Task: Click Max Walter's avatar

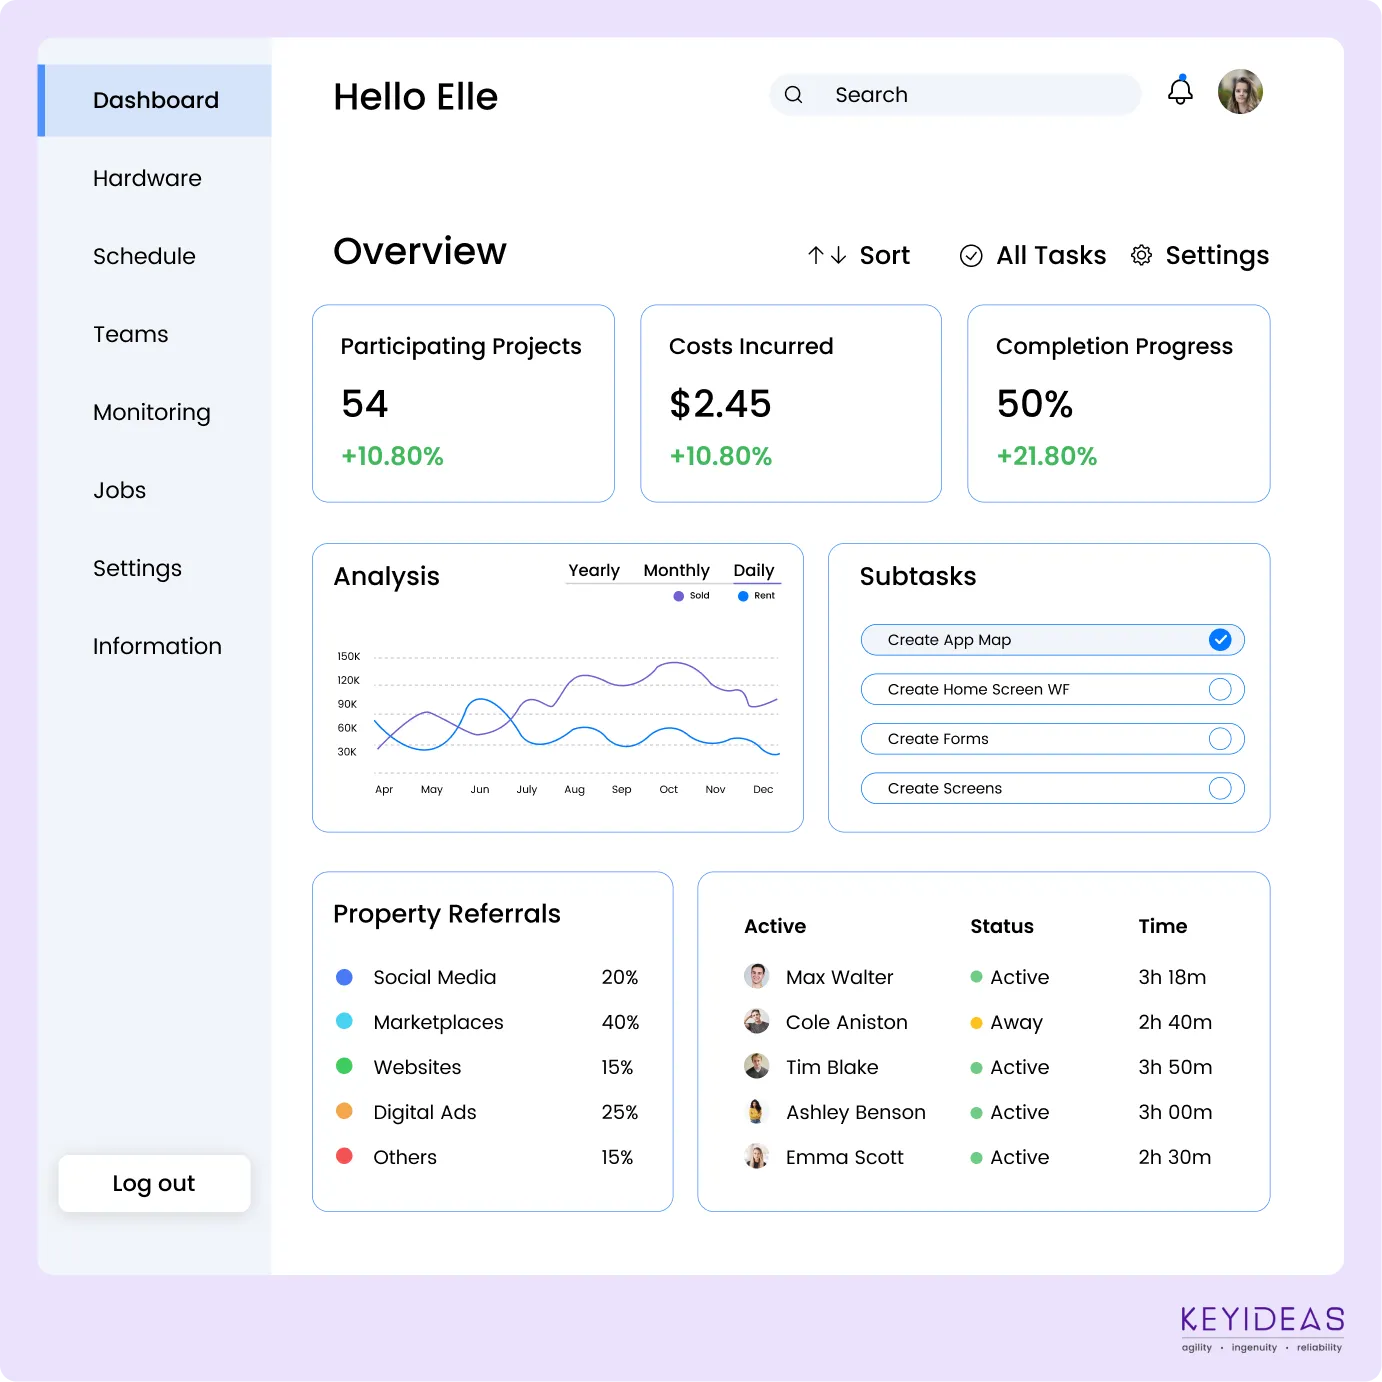Action: pos(757,976)
